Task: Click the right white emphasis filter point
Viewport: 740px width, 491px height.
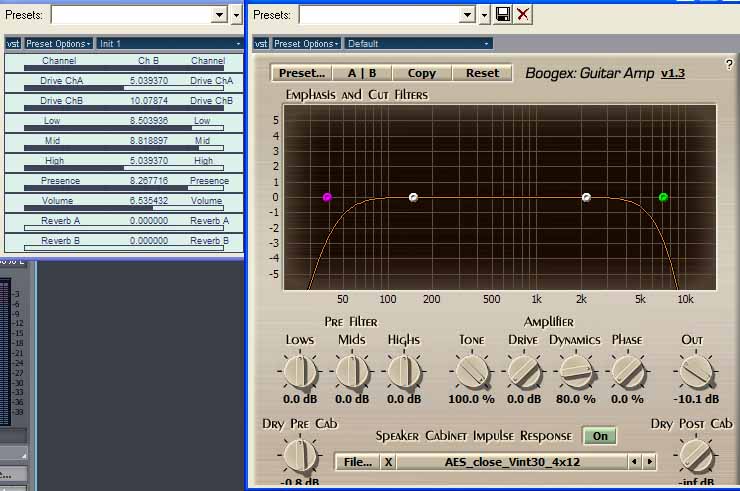Action: pyautogui.click(x=586, y=197)
